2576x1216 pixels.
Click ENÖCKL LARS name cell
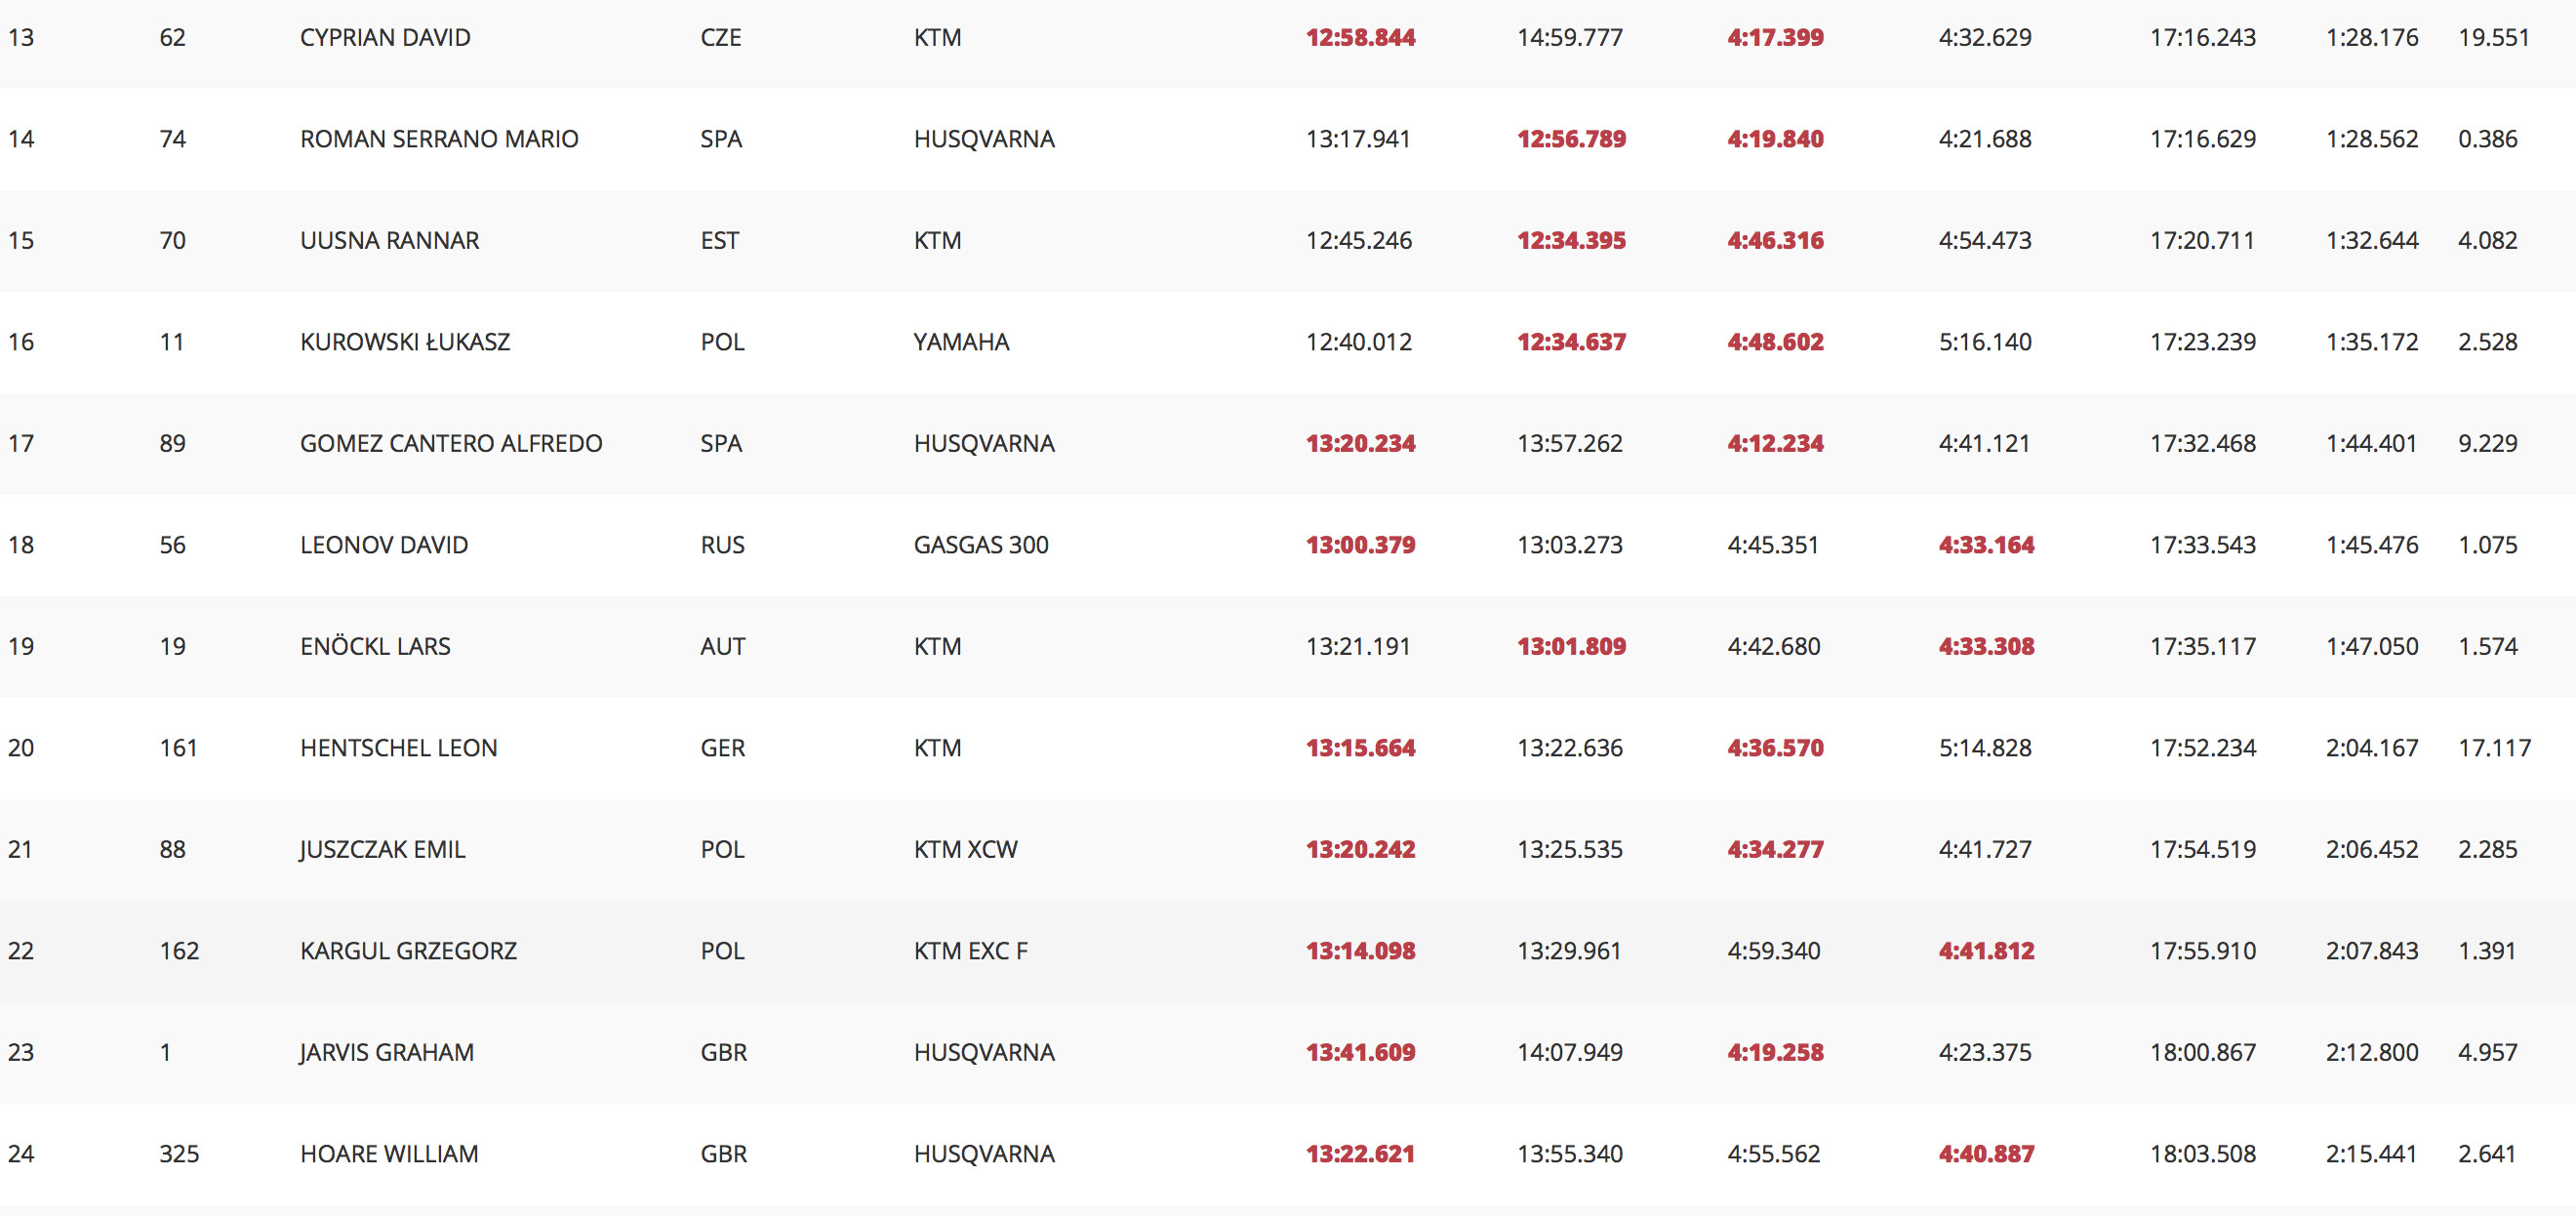pos(375,647)
